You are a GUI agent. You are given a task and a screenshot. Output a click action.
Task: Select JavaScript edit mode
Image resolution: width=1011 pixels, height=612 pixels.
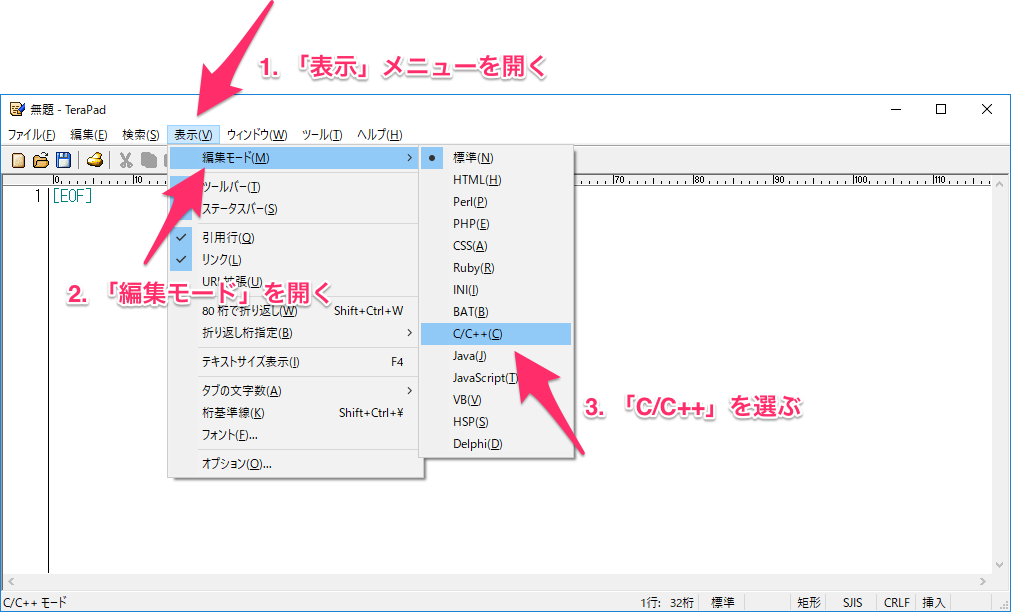coord(484,378)
